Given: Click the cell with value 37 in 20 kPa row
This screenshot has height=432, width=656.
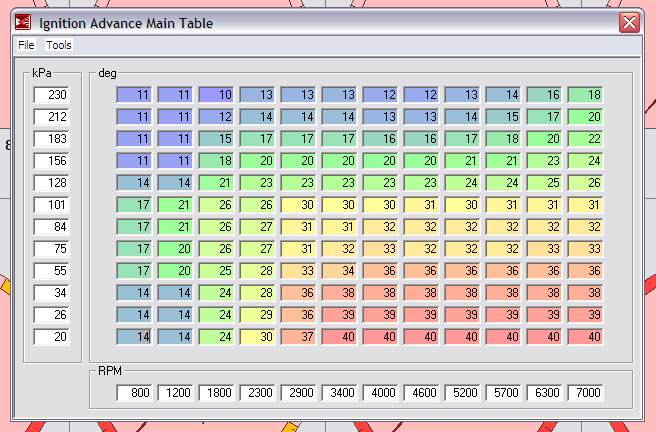Looking at the screenshot, I should point(298,336).
